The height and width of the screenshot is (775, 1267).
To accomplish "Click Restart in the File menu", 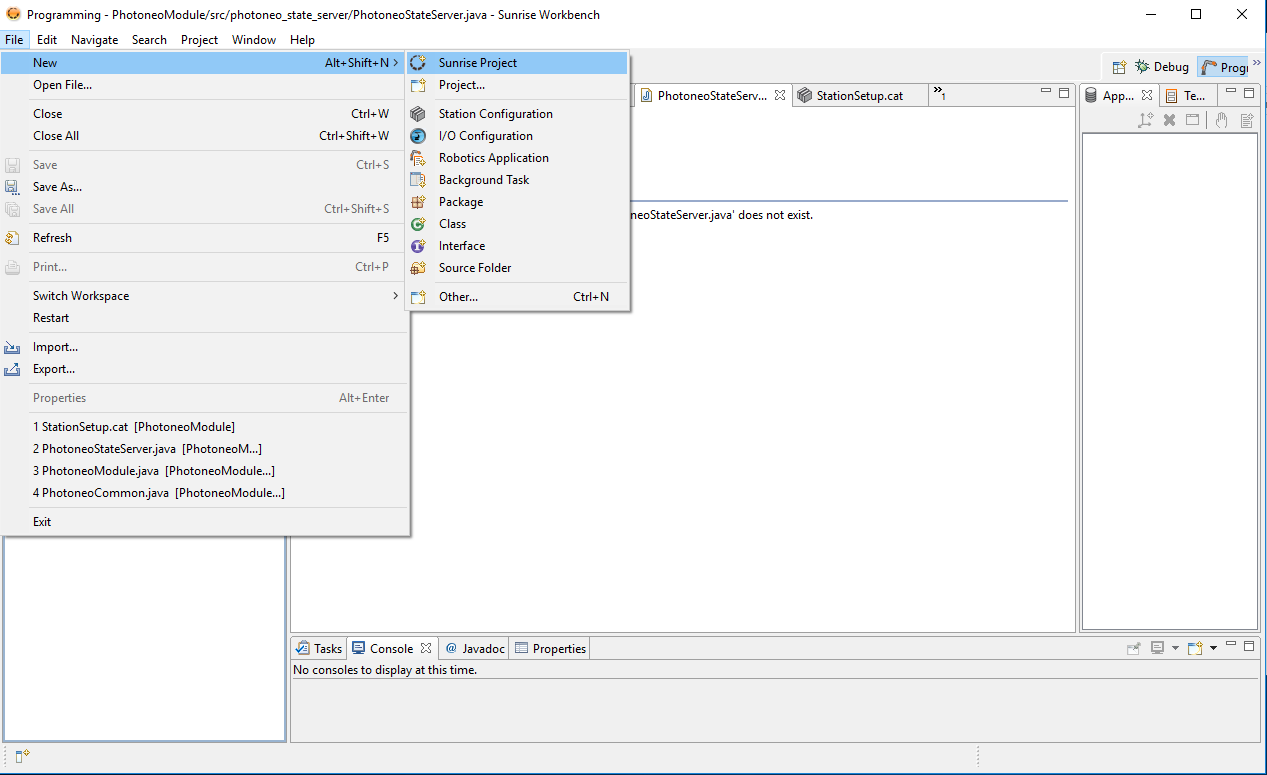I will pos(204,318).
